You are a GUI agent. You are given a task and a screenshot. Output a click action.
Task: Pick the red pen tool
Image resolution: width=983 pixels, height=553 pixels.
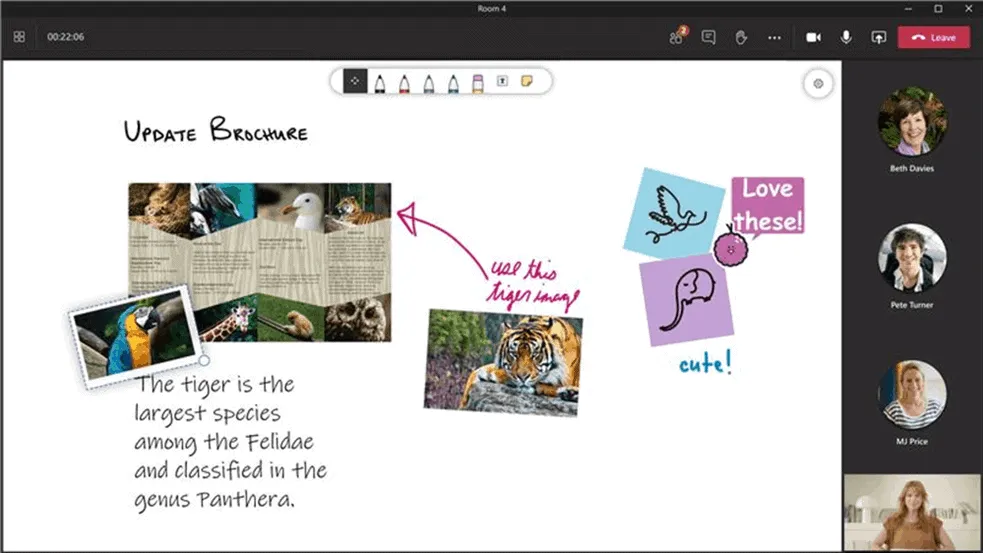(405, 82)
